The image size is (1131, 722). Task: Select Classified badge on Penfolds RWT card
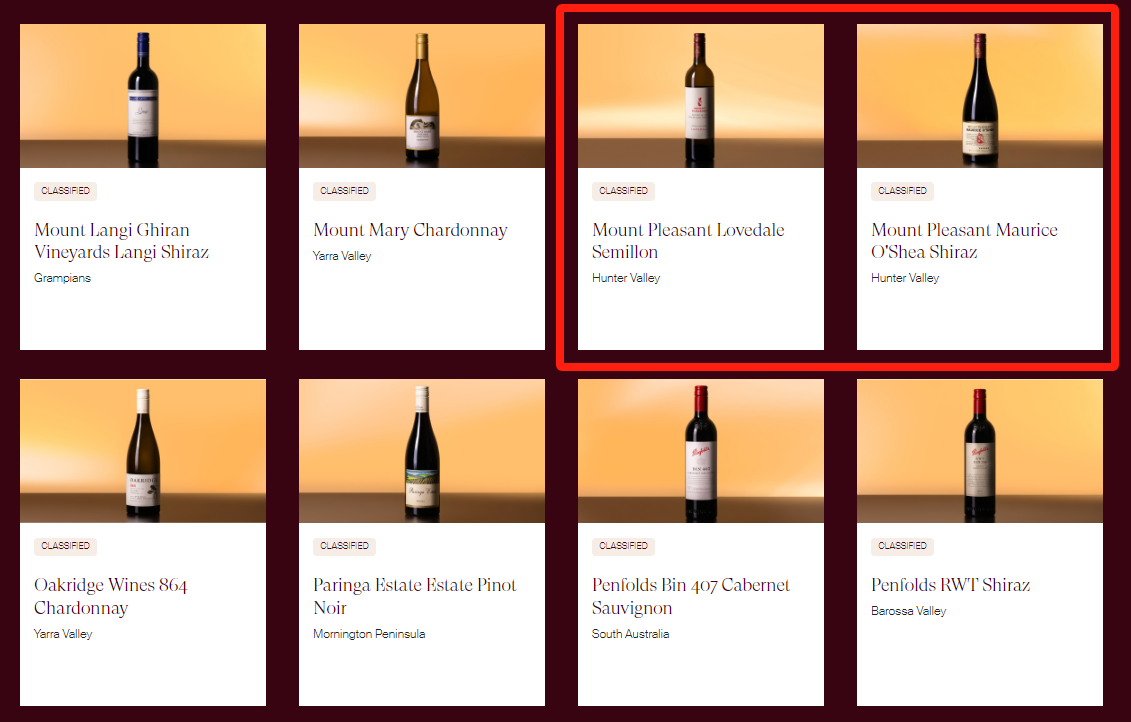coord(902,546)
